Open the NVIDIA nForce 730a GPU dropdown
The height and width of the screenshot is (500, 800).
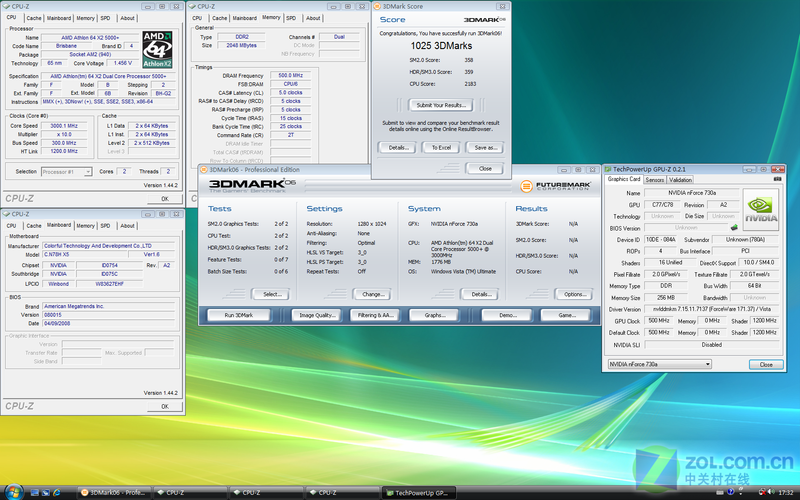coord(659,364)
